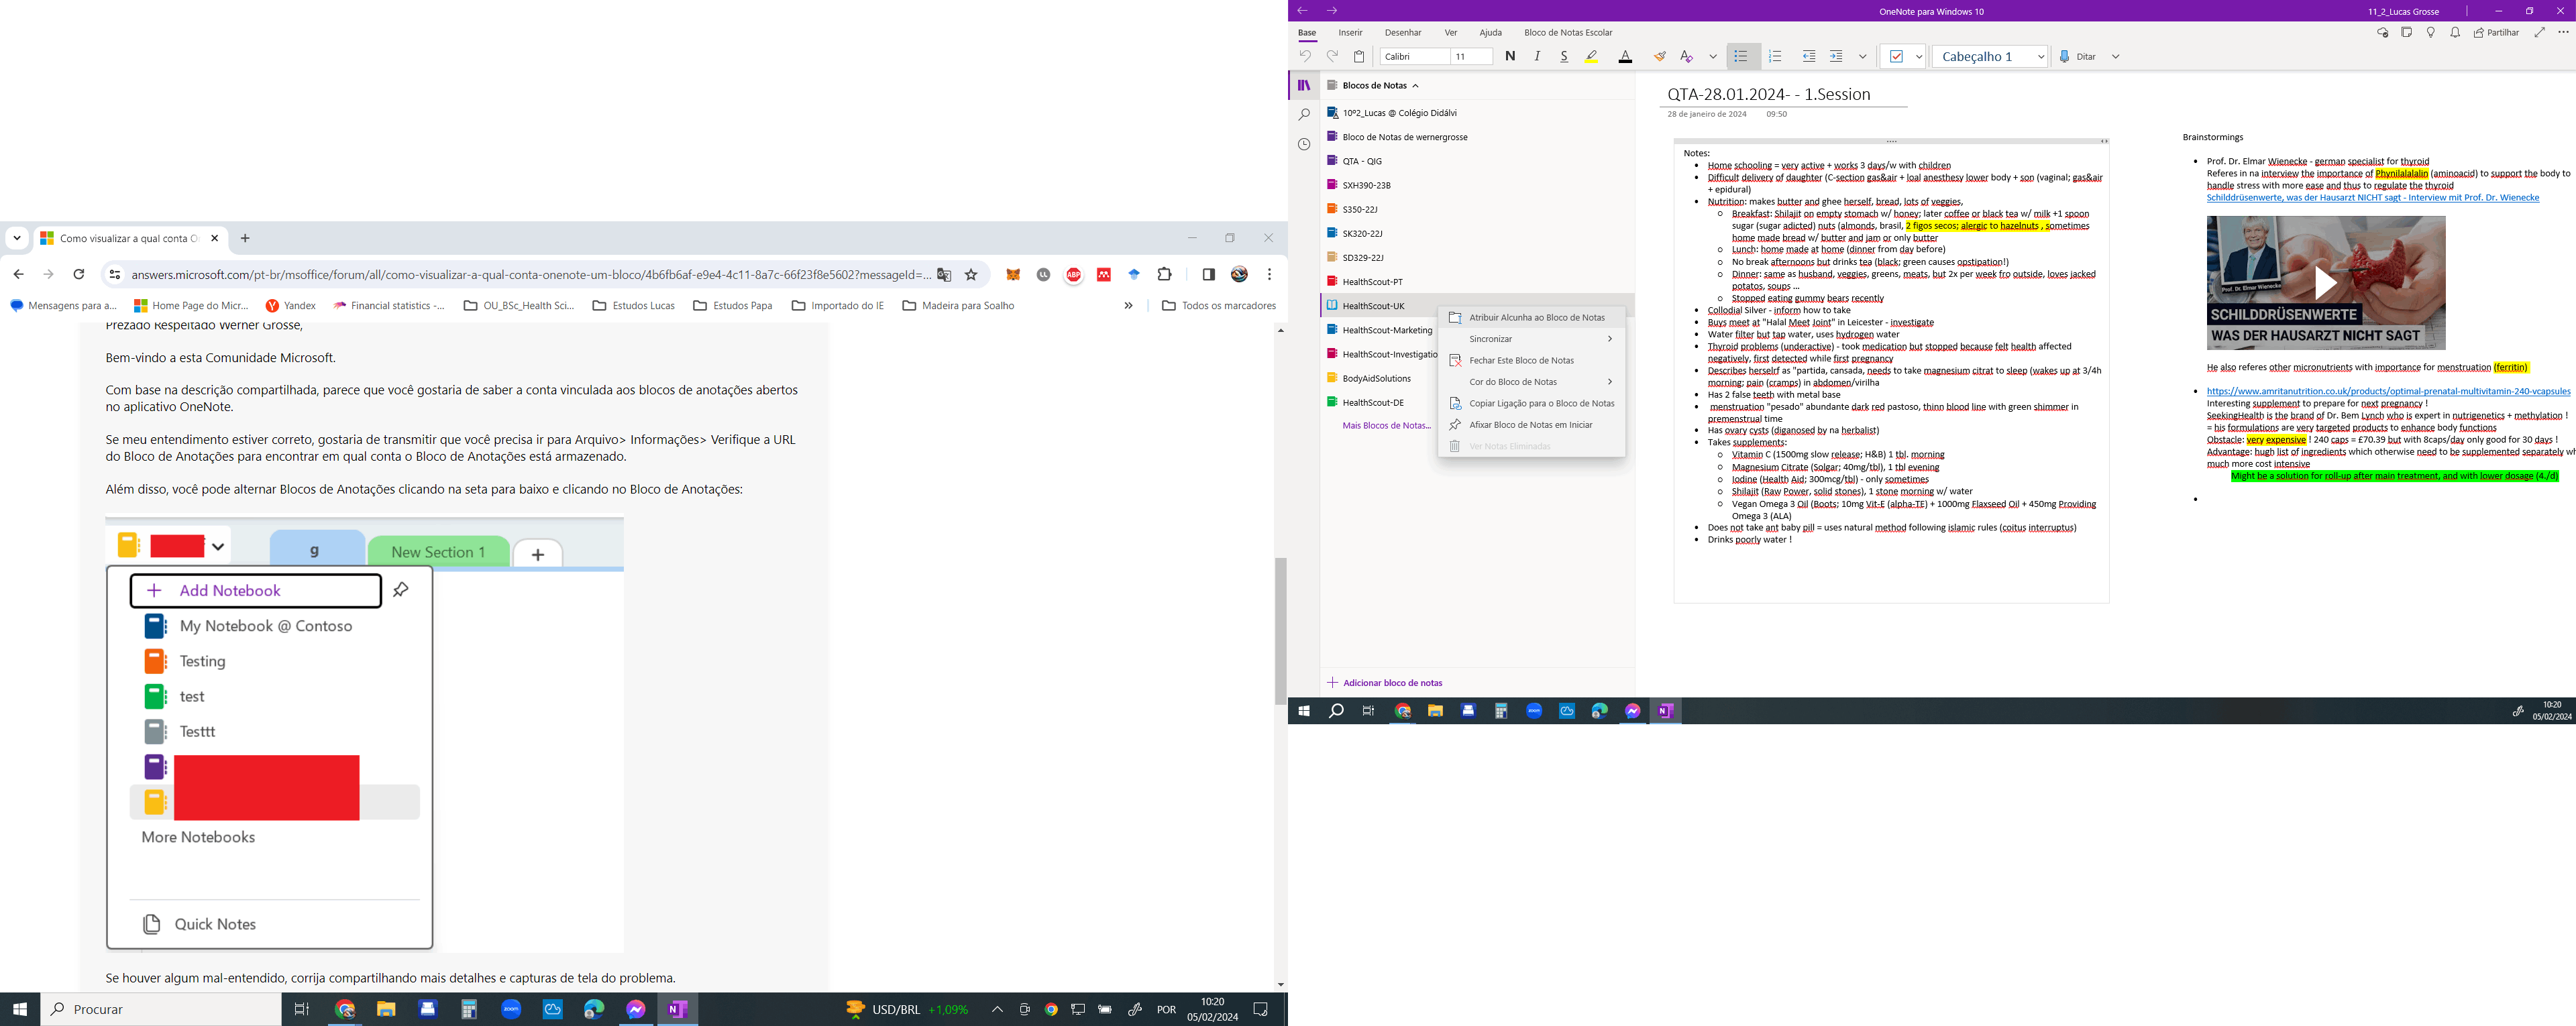Apply black font color in OneNote
The image size is (2576, 1026).
[1625, 57]
